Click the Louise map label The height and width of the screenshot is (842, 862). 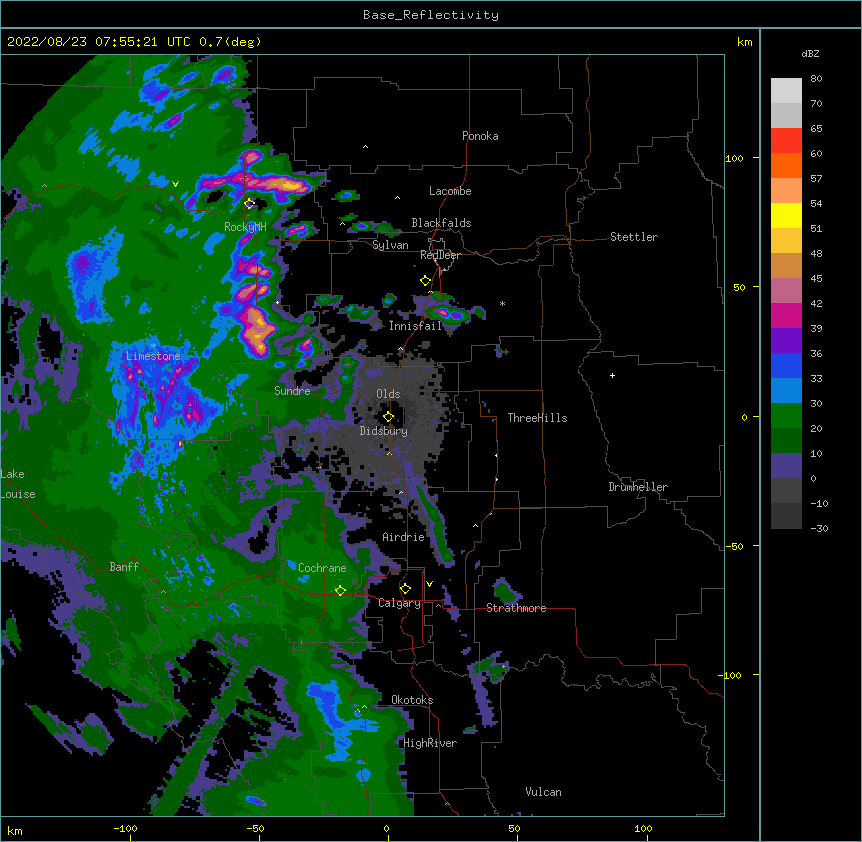[18, 494]
